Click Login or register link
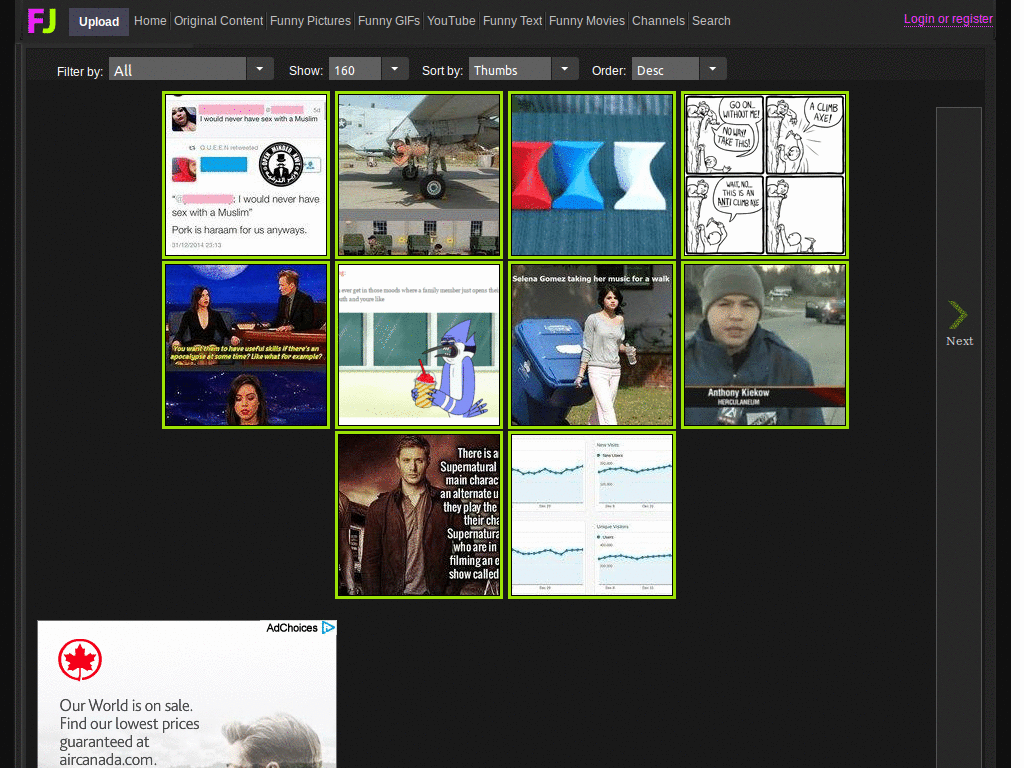The image size is (1024, 768). pos(948,19)
